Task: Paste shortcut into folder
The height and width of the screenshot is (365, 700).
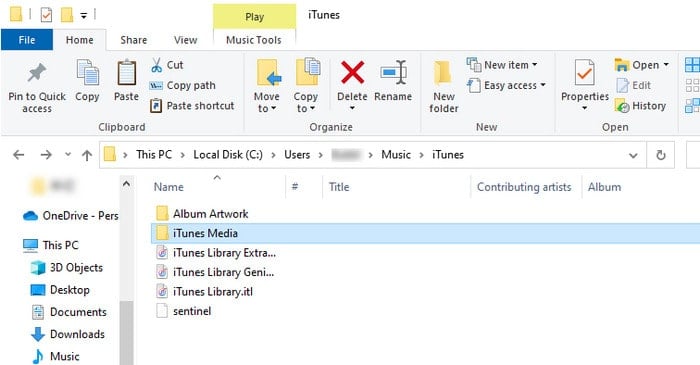Action: pos(192,106)
